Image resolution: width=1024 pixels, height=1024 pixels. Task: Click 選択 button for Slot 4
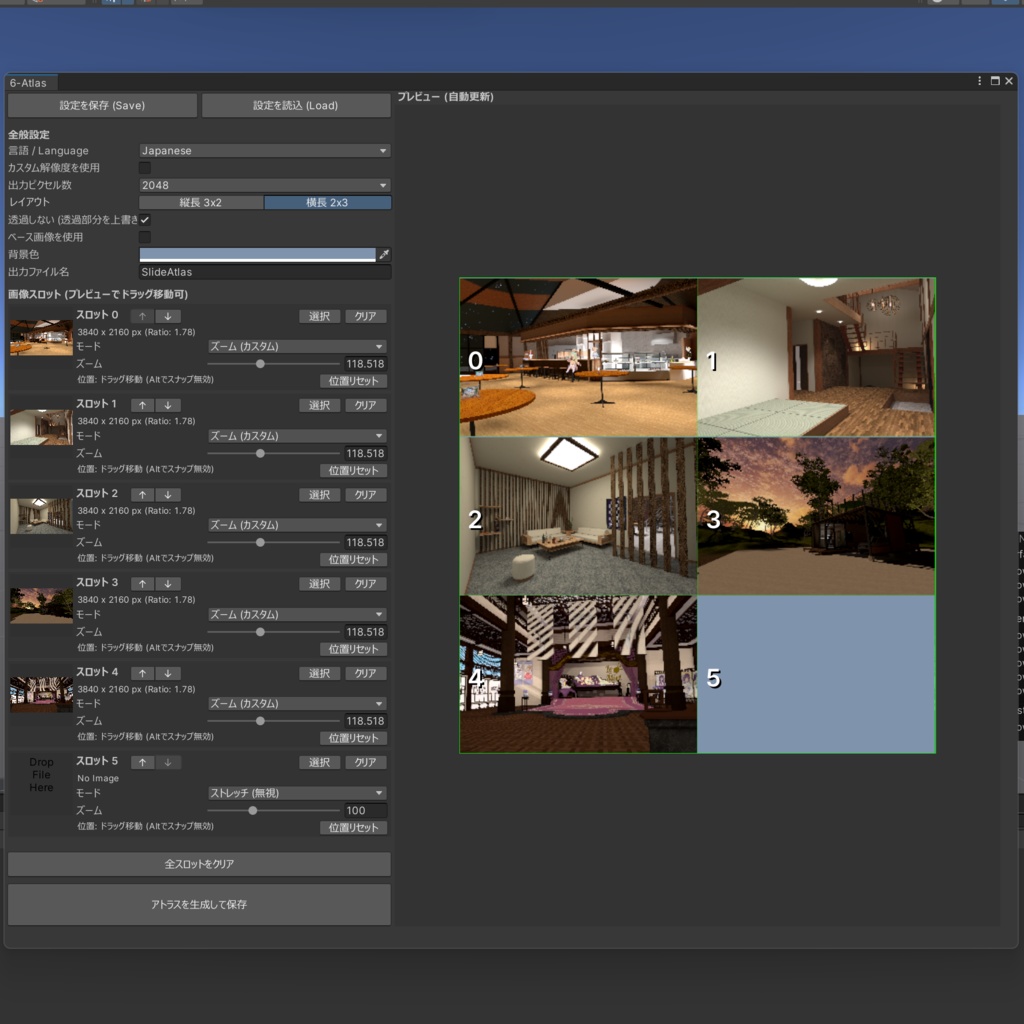(x=319, y=673)
